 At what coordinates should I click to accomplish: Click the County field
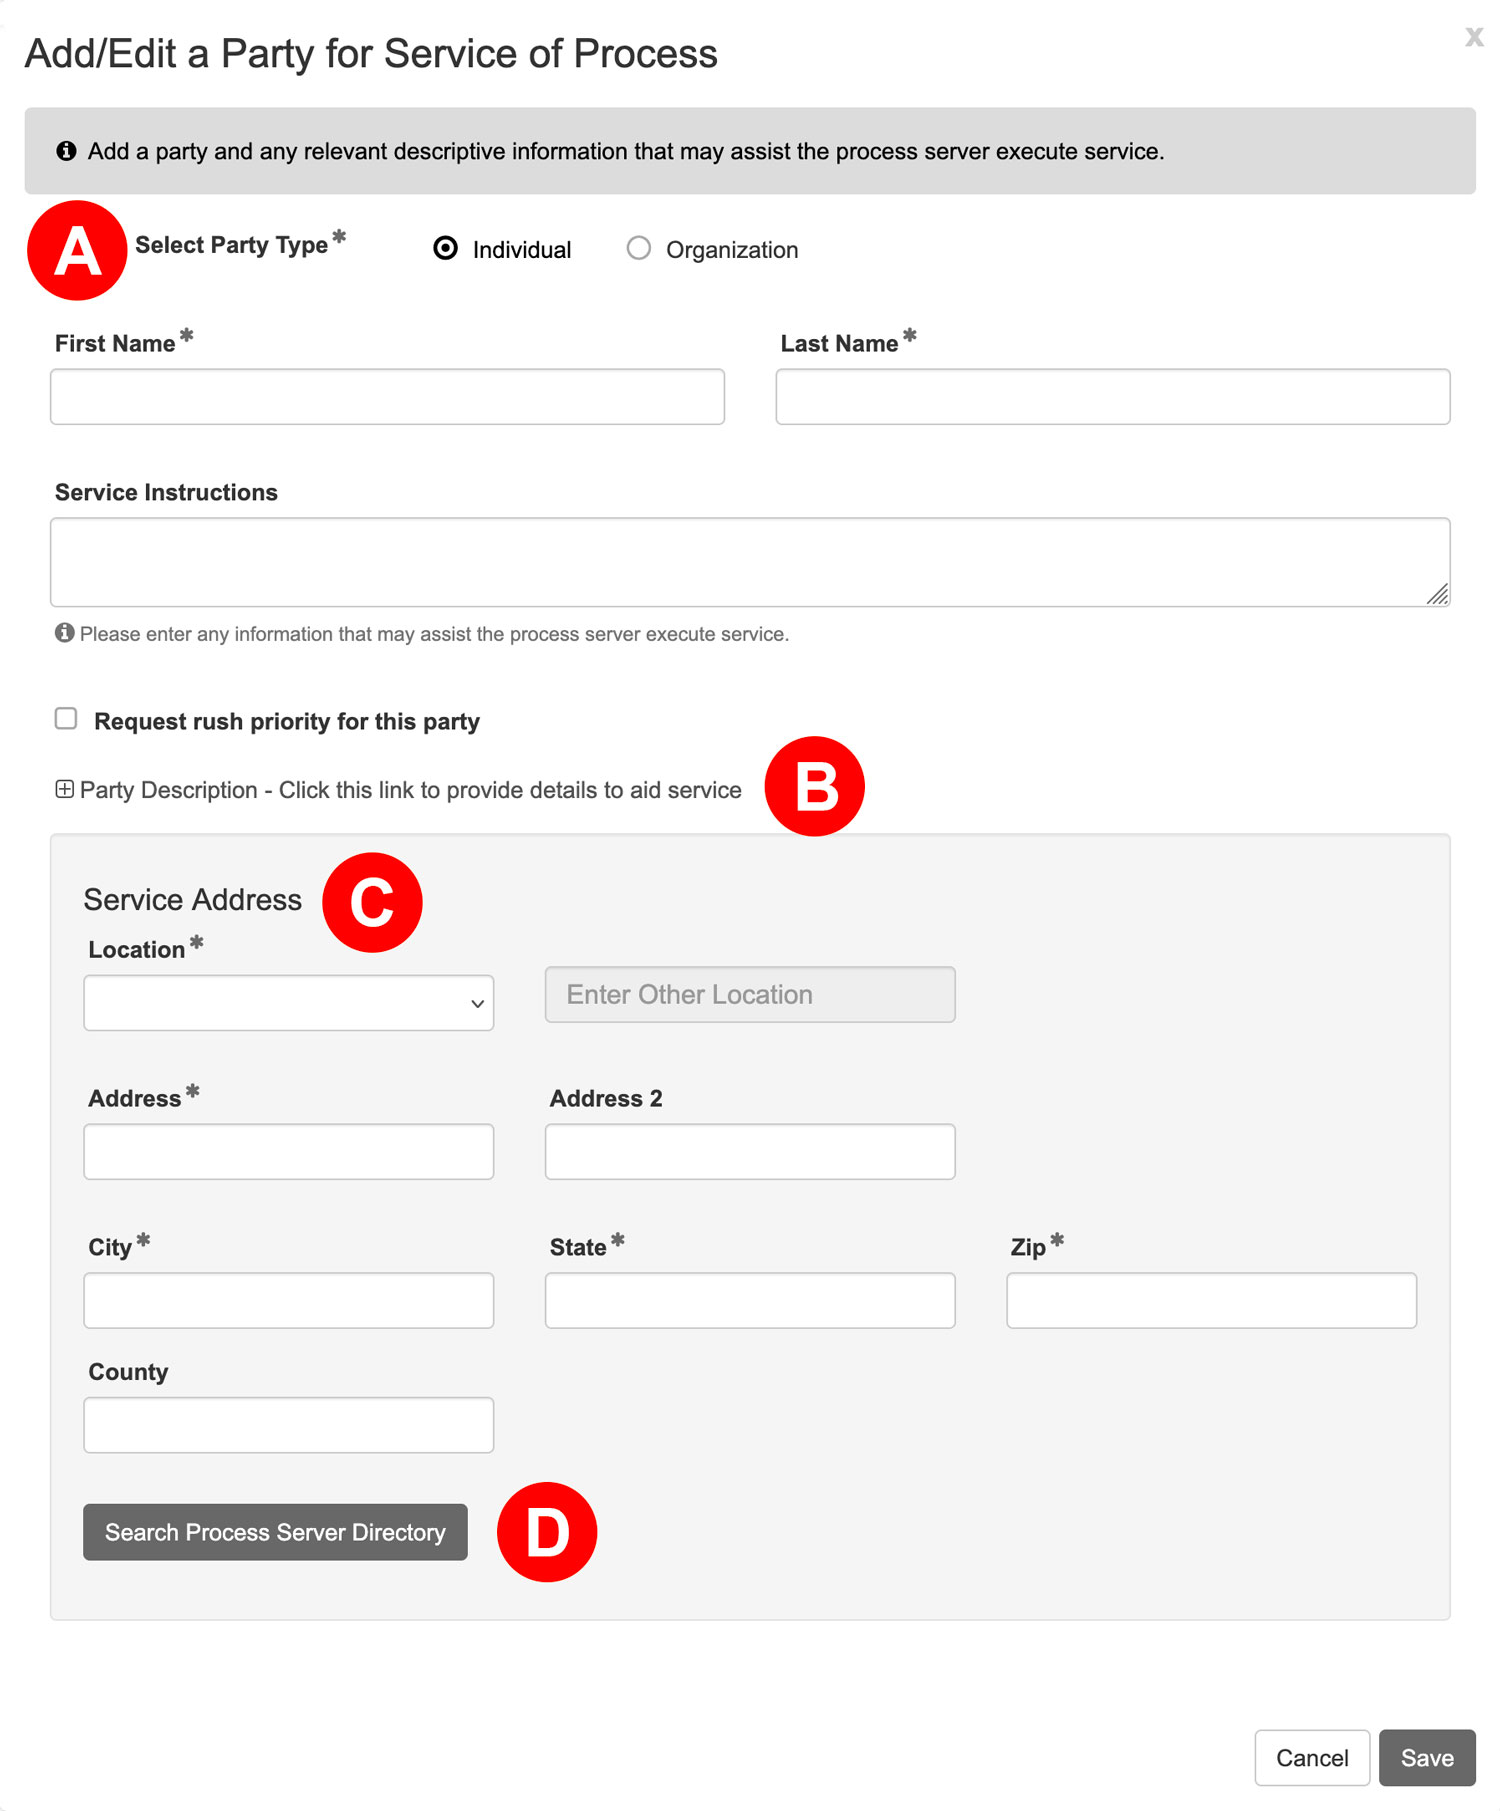click(288, 1425)
